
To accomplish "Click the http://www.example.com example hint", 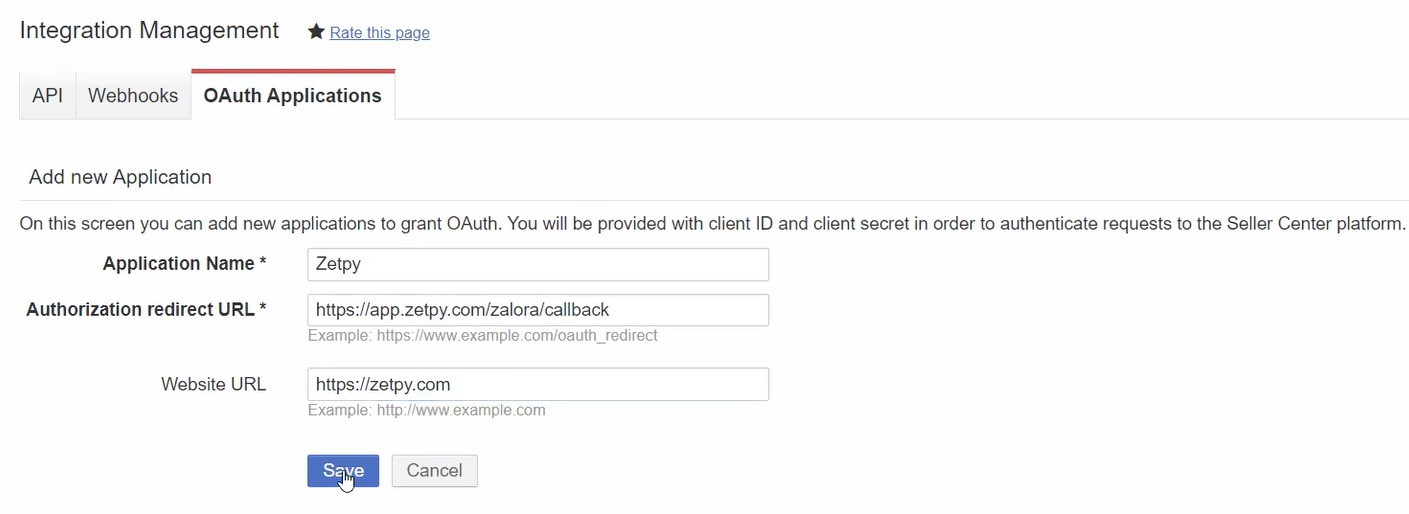I will click(426, 410).
